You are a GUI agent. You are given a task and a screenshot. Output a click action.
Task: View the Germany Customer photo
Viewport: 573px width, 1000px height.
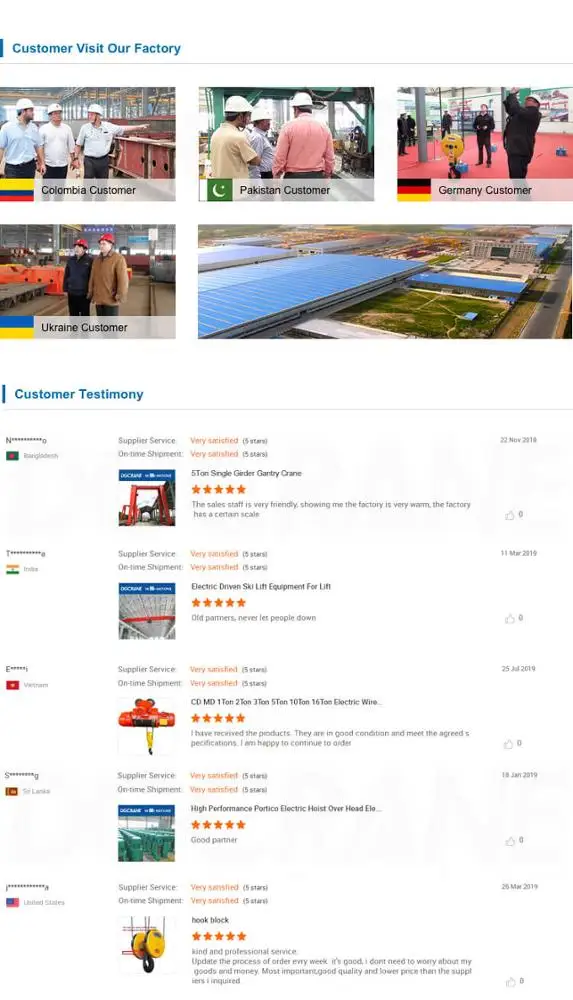point(485,144)
